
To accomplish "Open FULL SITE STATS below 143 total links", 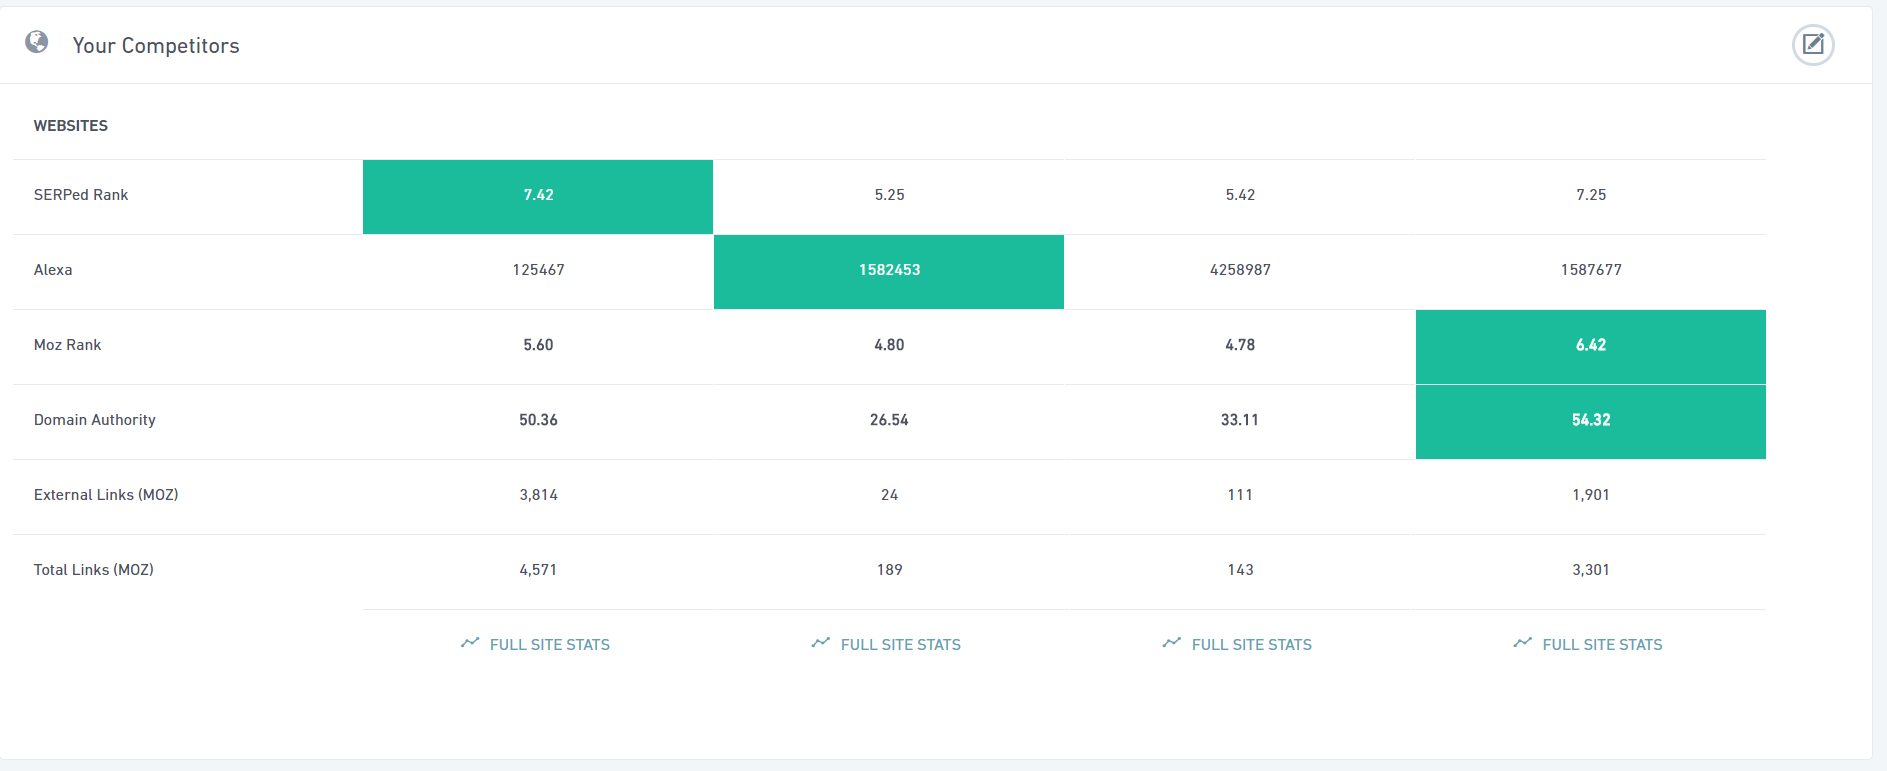I will coord(1239,645).
